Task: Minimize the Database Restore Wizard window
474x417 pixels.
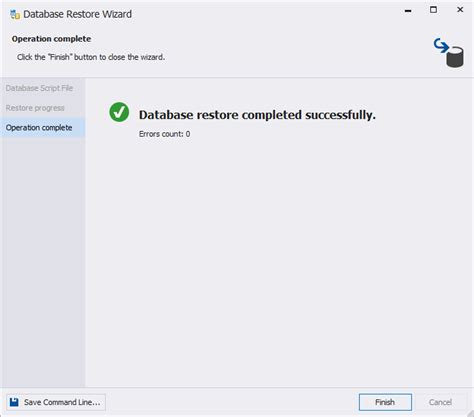Action: coord(408,11)
